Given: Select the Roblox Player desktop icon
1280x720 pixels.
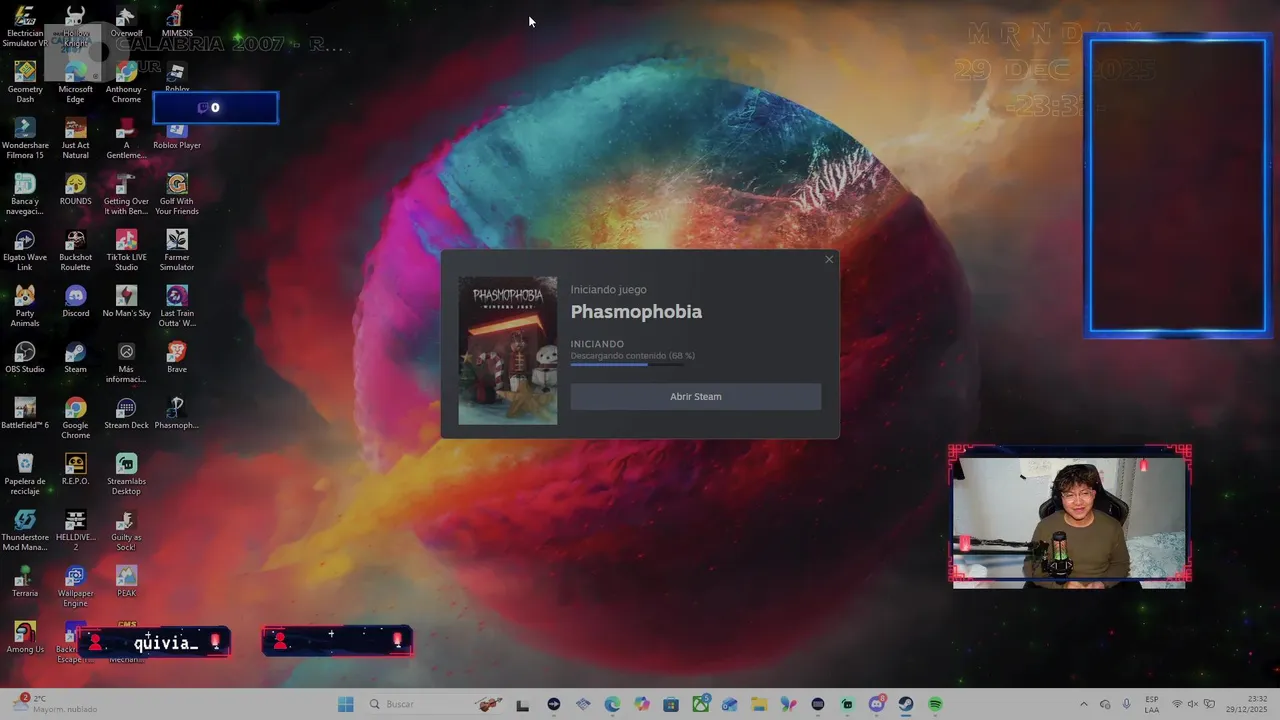Looking at the screenshot, I should pos(177,137).
